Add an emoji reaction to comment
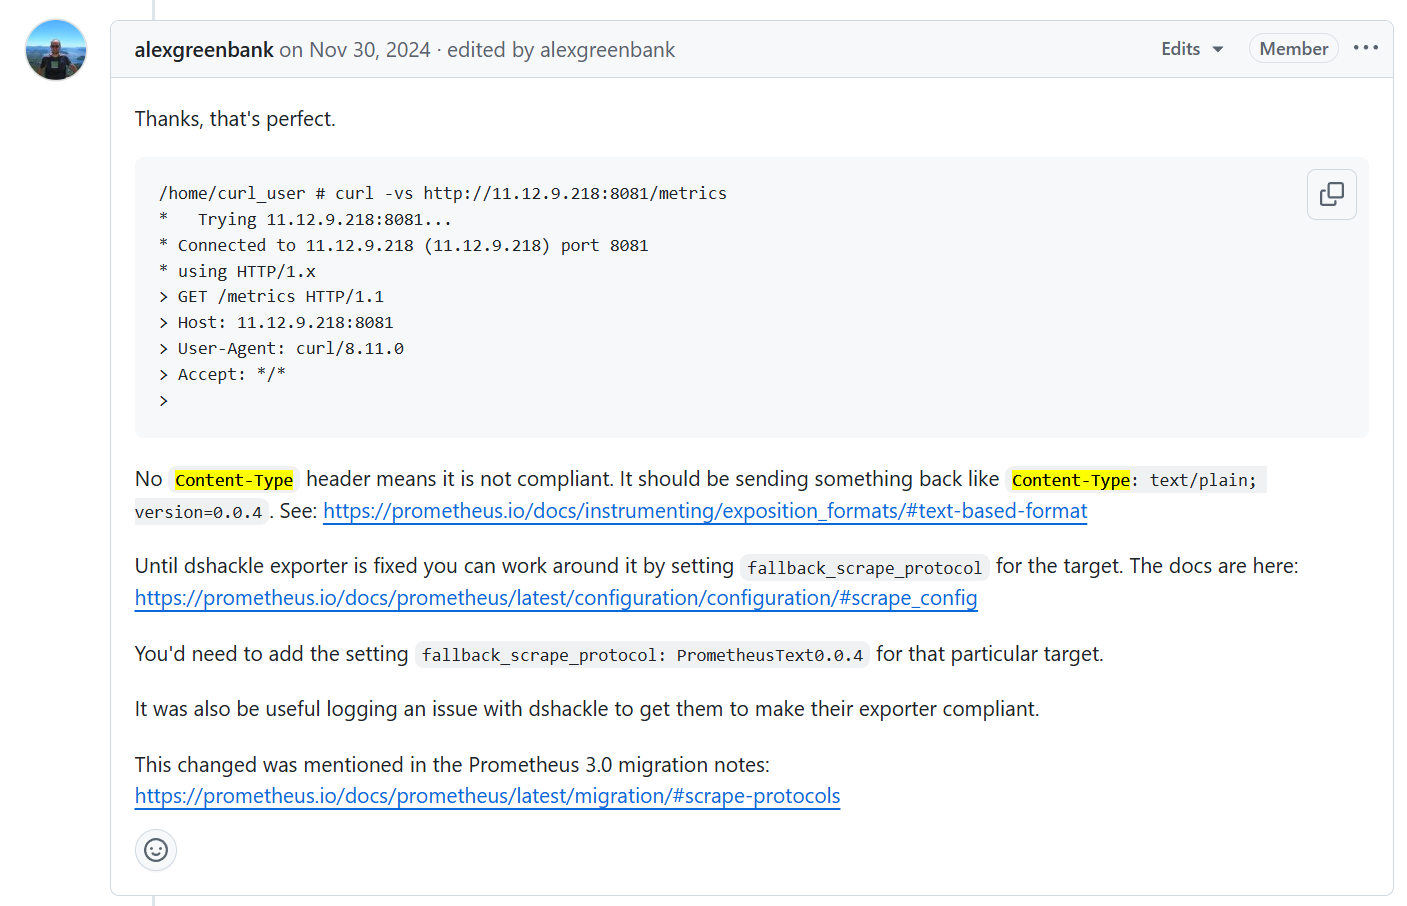The image size is (1407, 906). (x=156, y=850)
